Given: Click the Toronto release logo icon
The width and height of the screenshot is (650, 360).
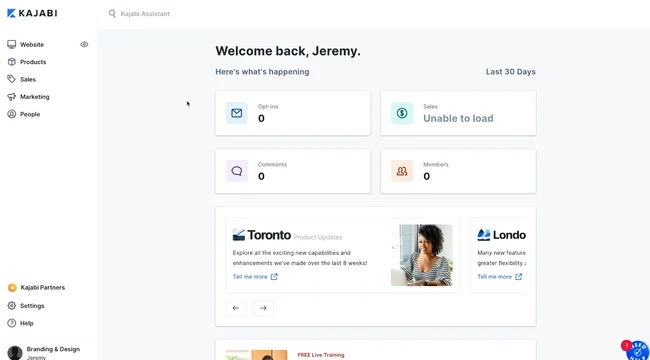Looking at the screenshot, I should click(239, 235).
